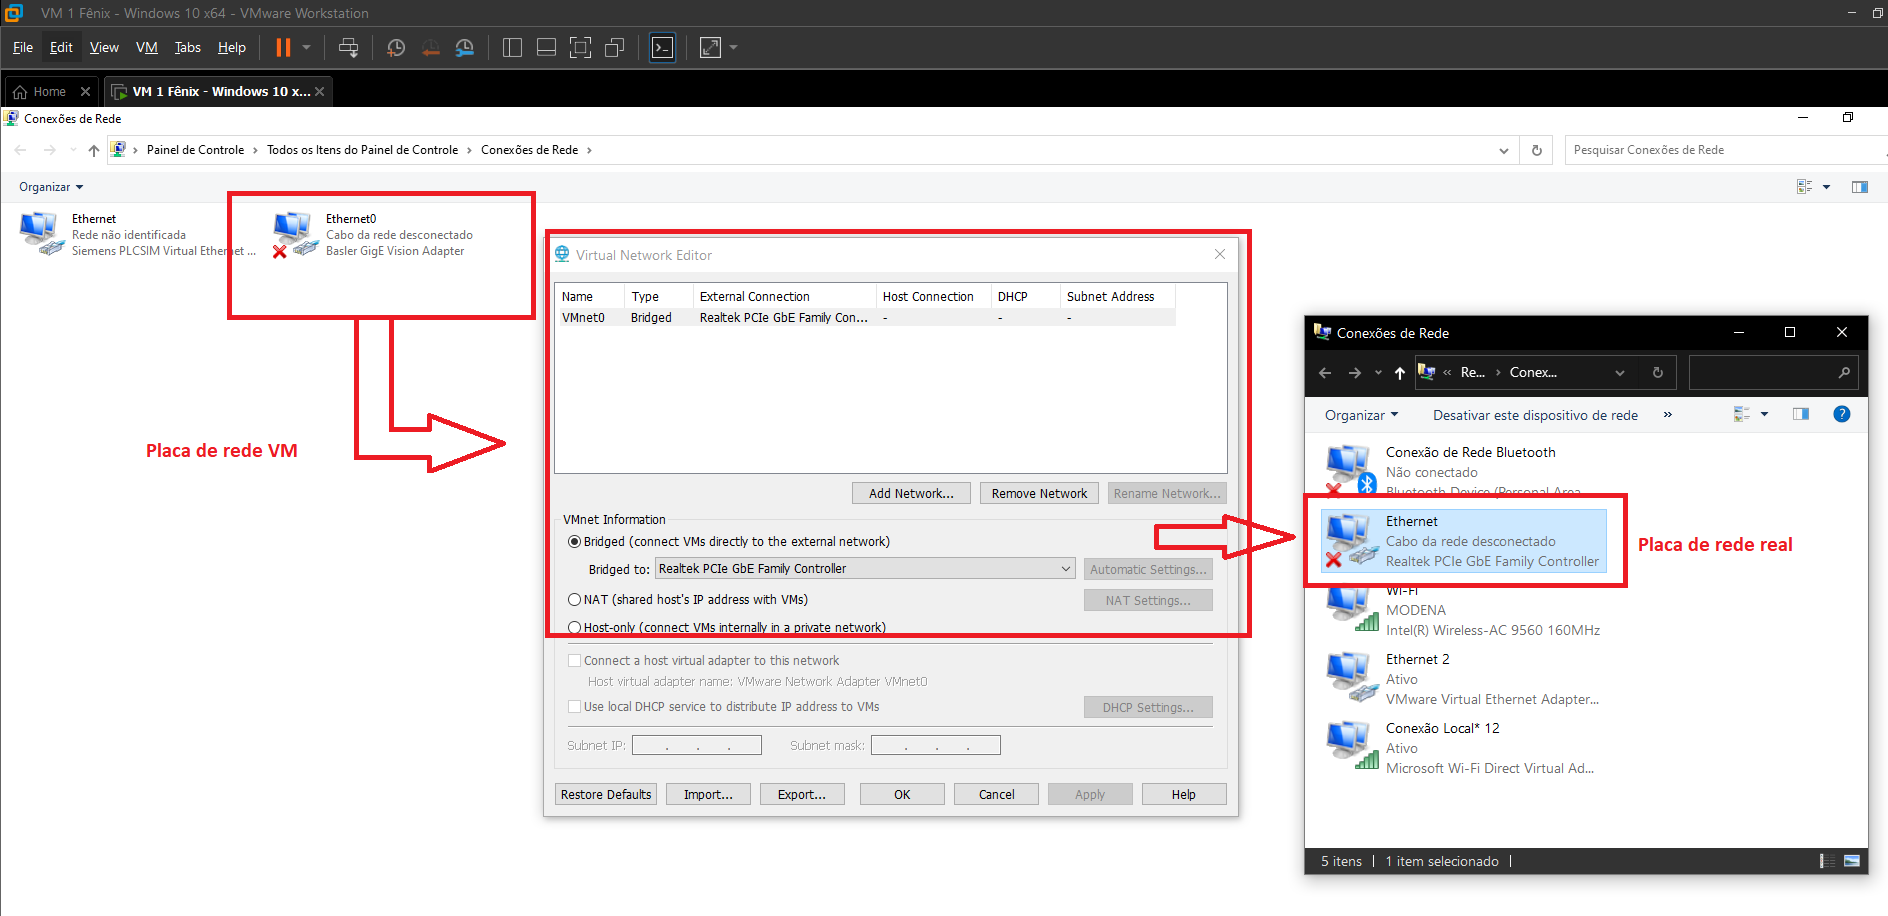Toggle the library sidebar panel icon

[x=512, y=47]
